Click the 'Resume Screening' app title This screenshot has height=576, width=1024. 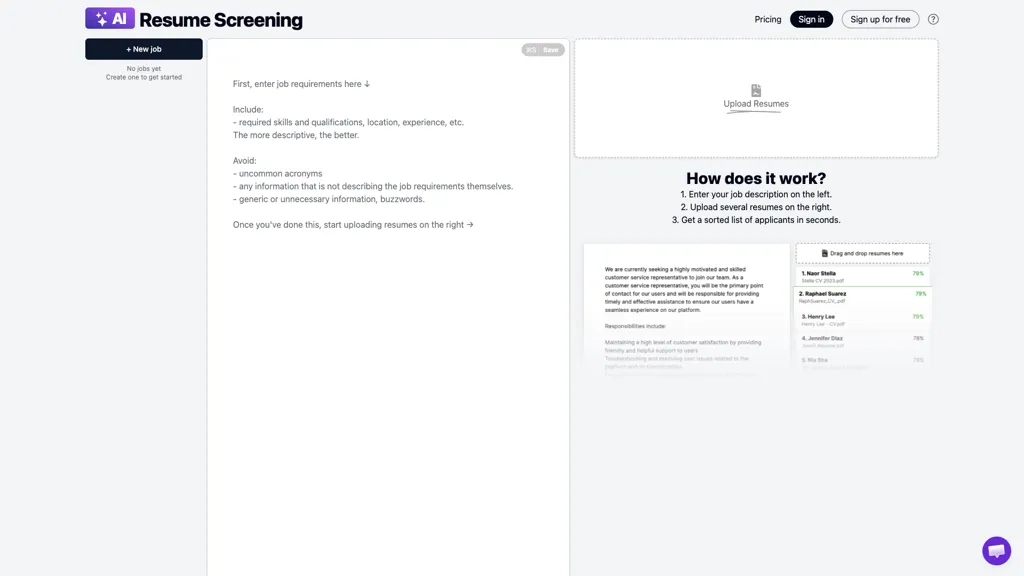221,19
